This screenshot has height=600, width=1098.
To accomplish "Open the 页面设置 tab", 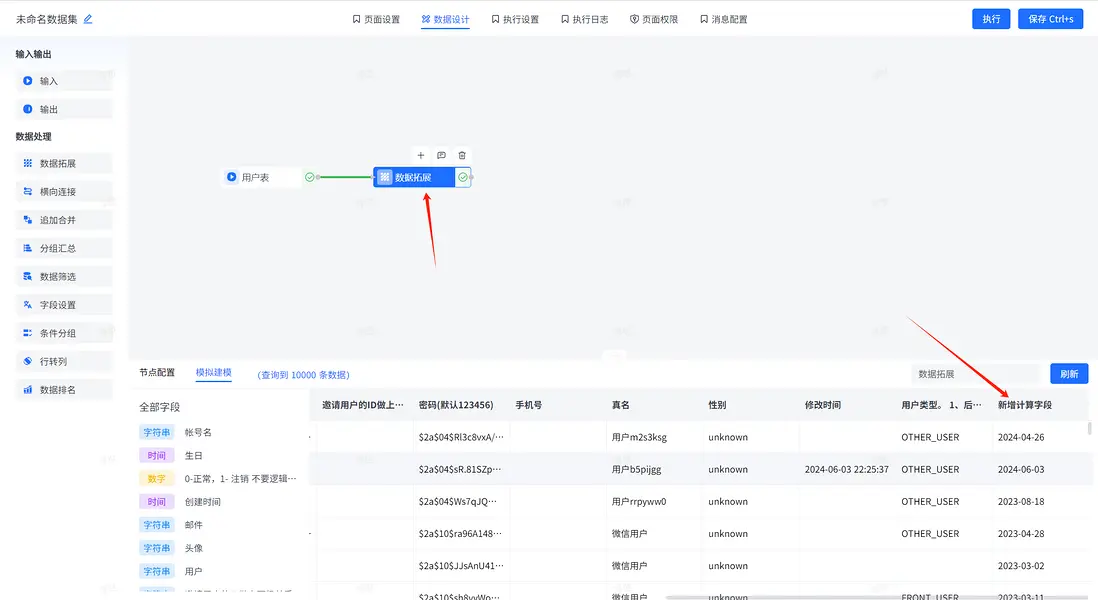I will 376,19.
